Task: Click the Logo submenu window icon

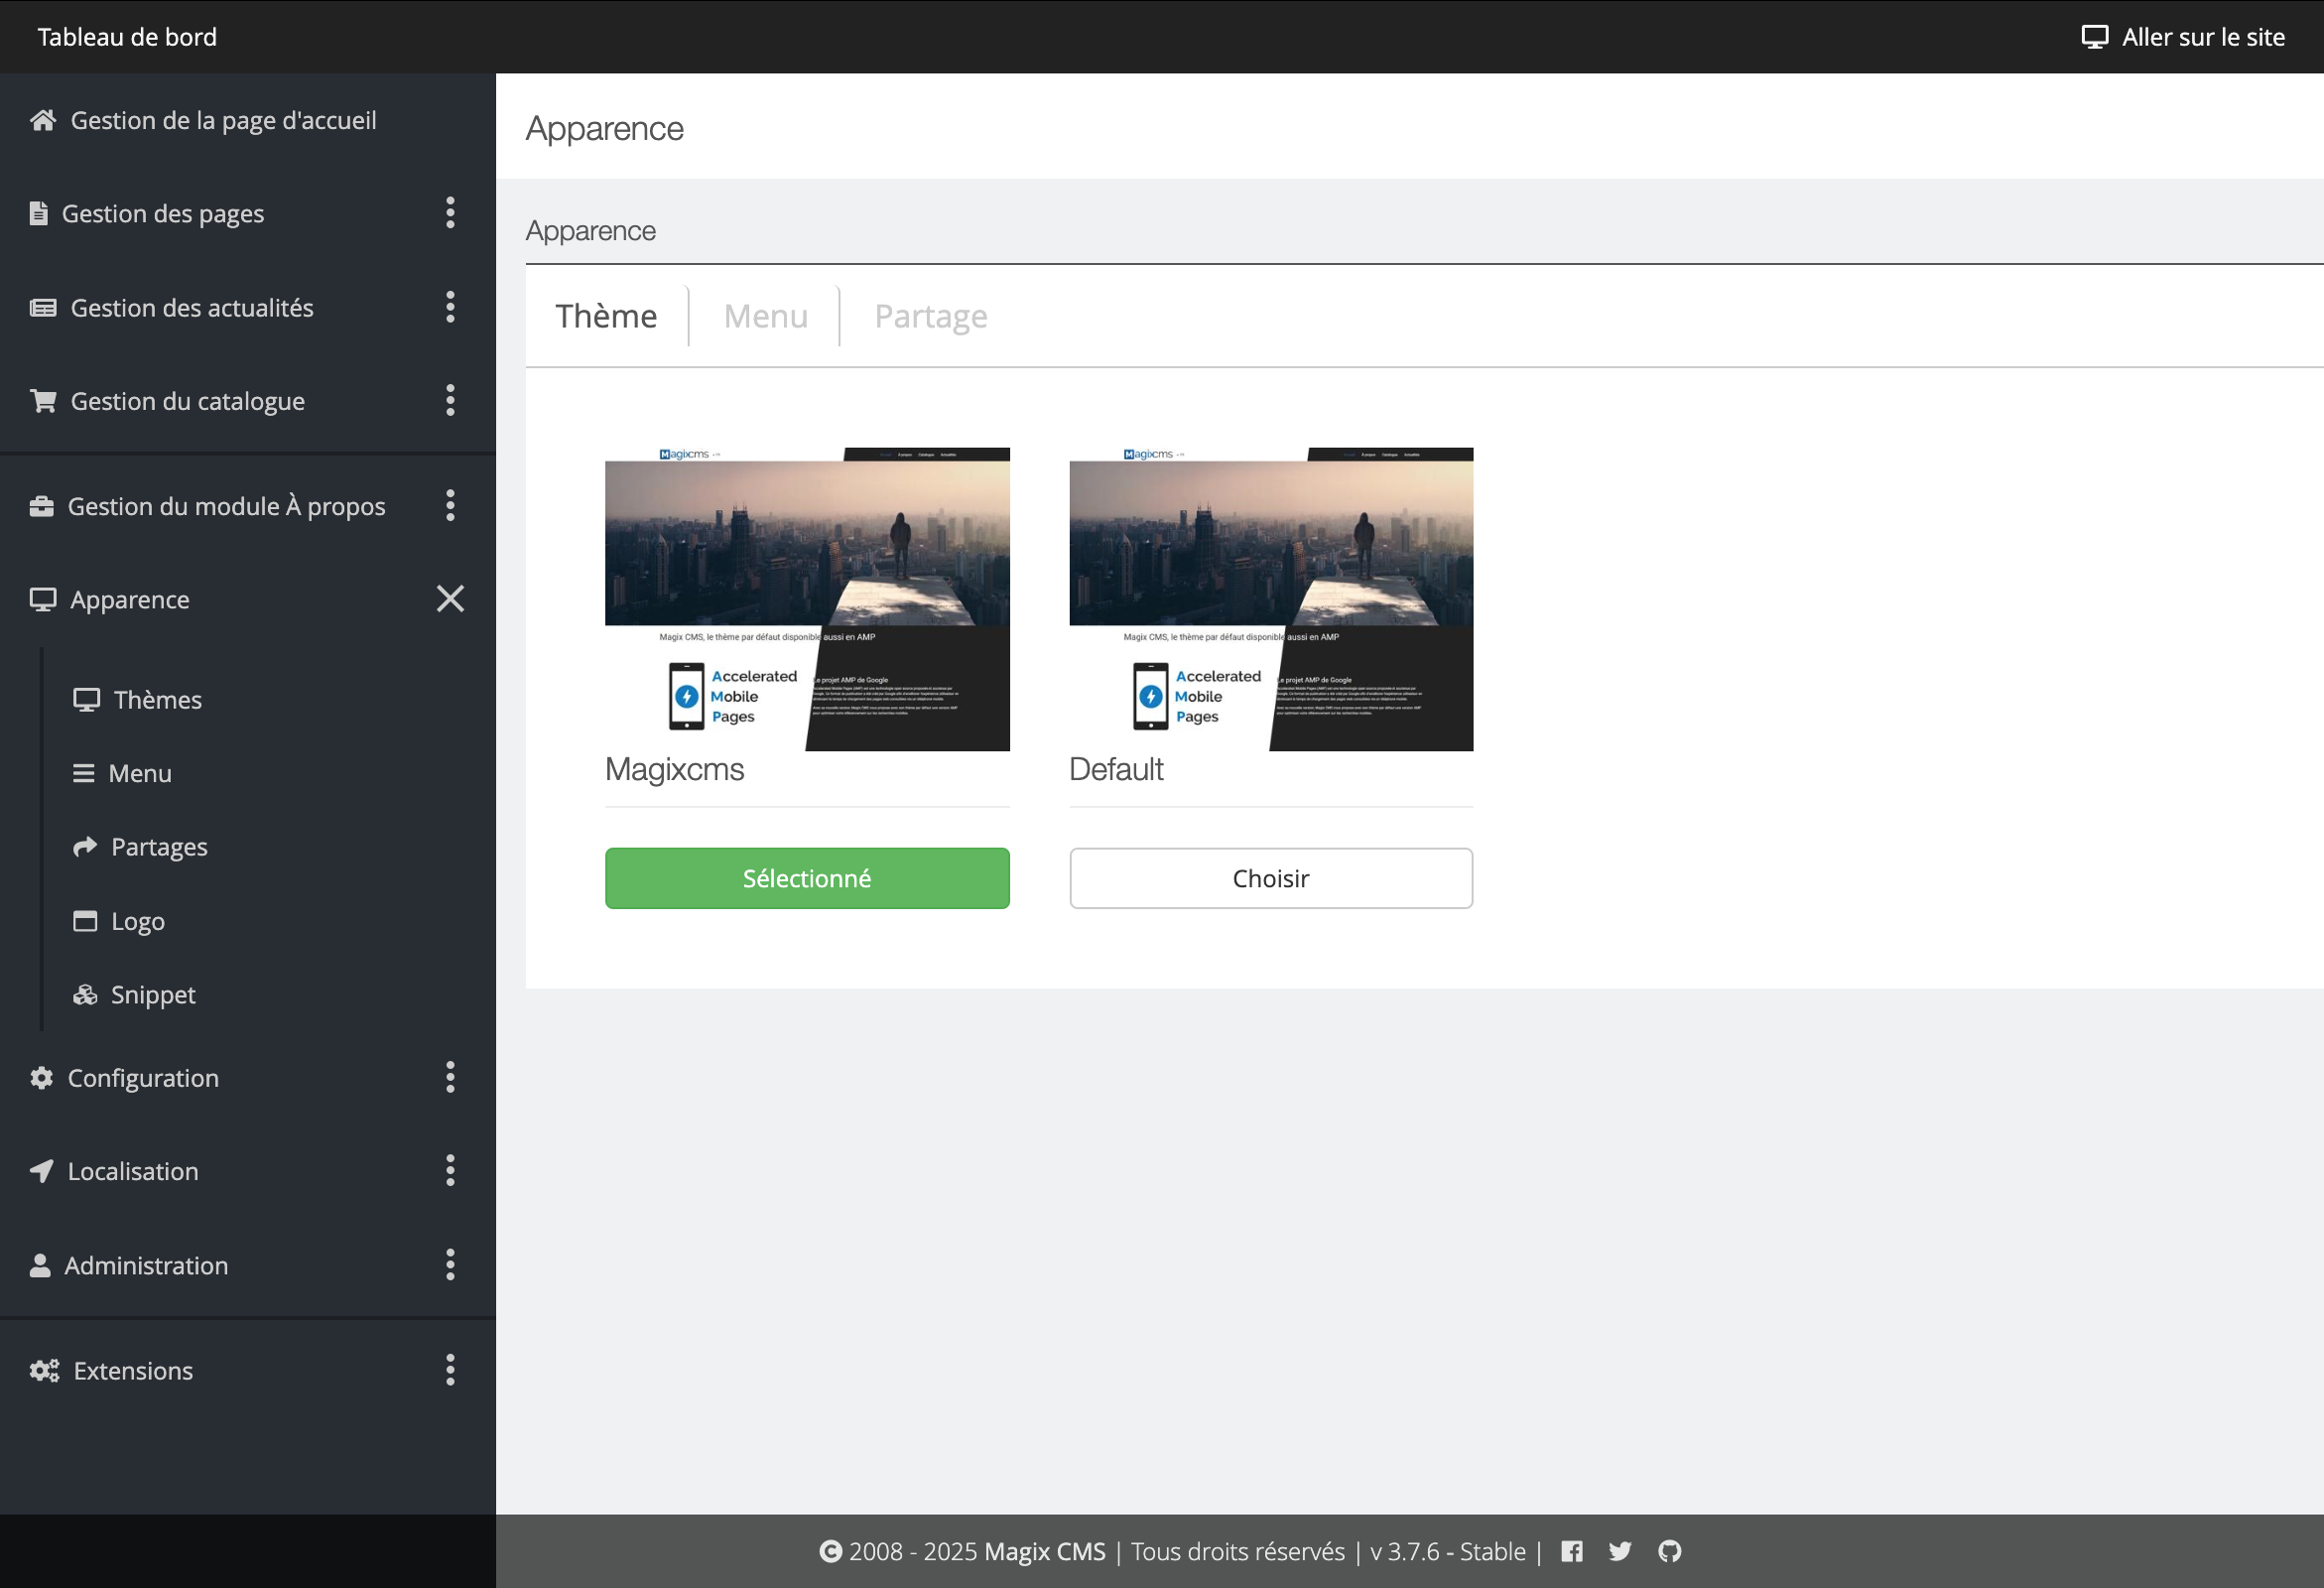Action: 85,921
